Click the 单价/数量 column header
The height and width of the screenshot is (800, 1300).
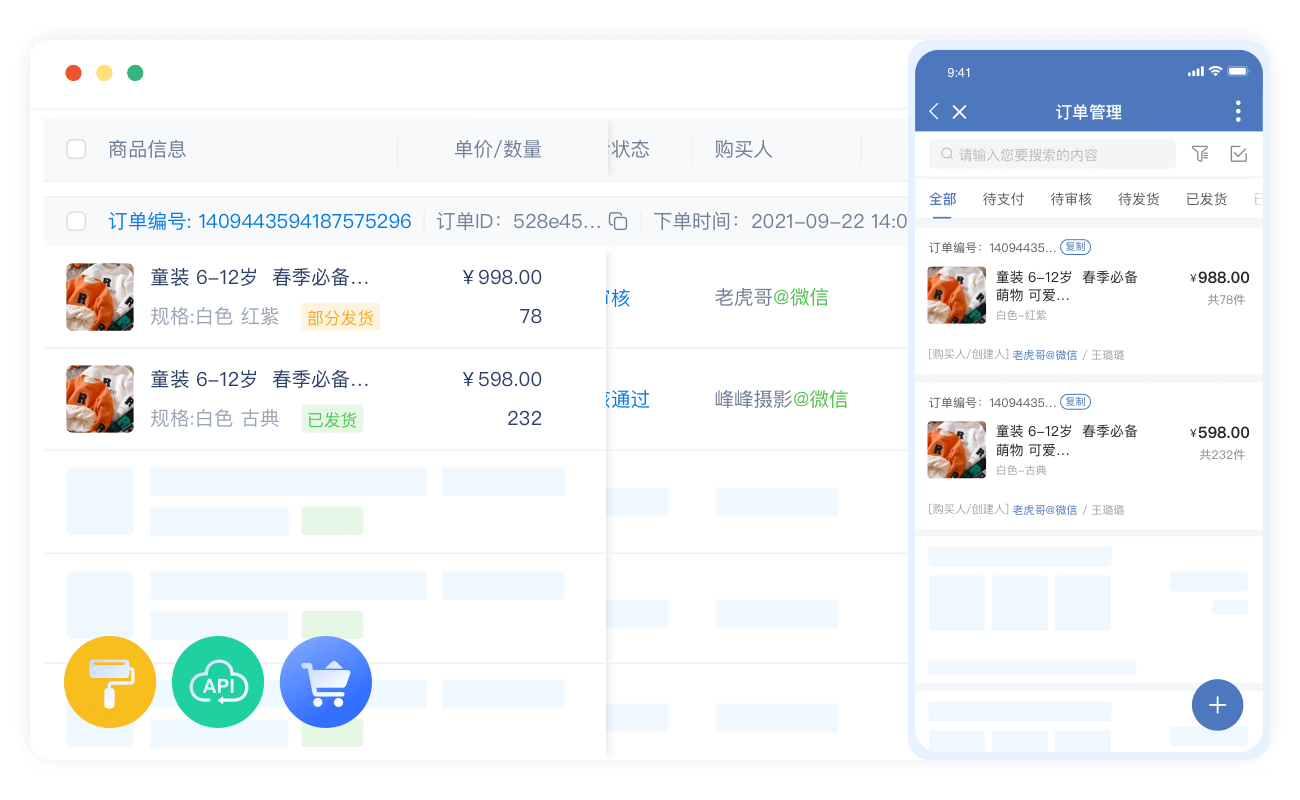[x=498, y=149]
